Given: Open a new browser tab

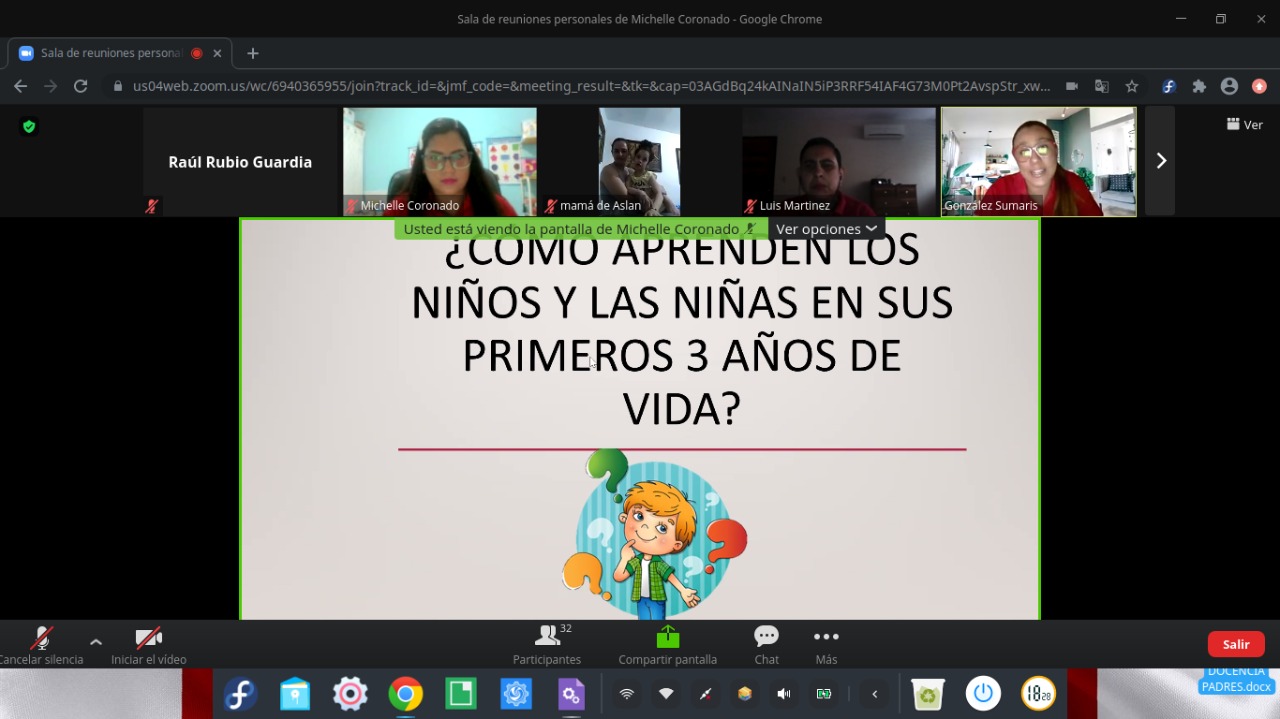Looking at the screenshot, I should click(x=253, y=53).
